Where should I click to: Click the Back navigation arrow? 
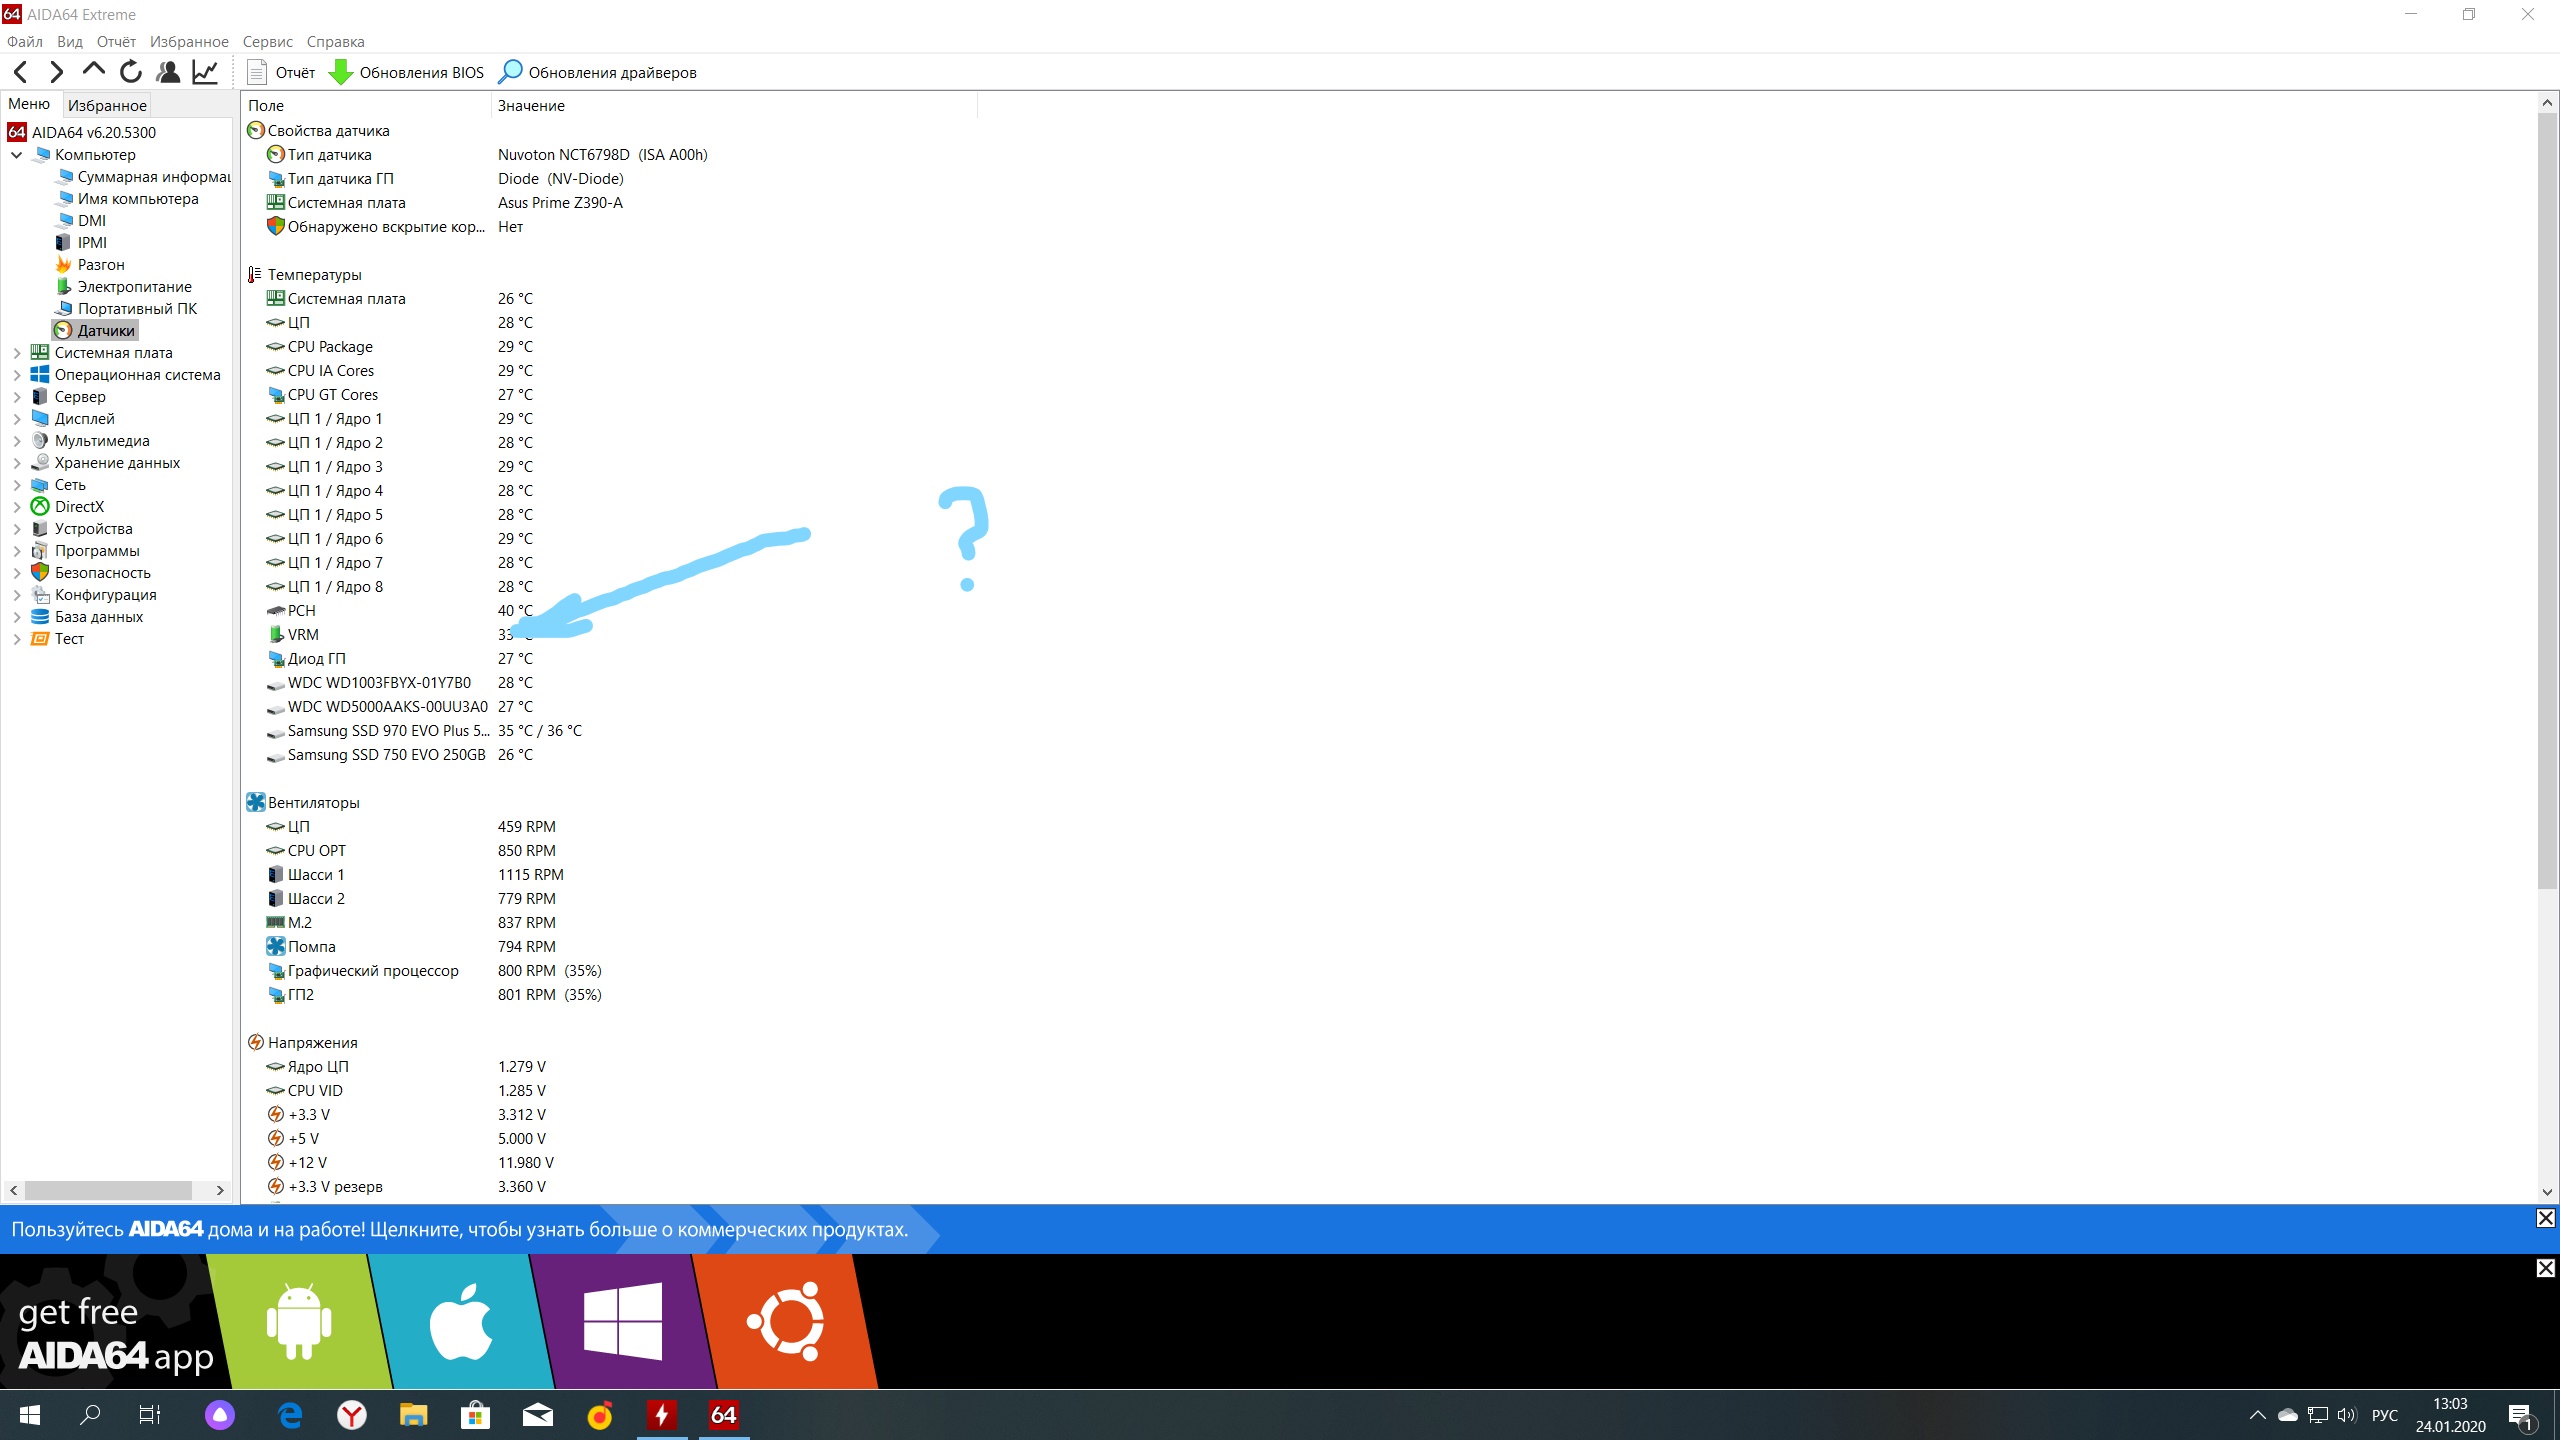tap(21, 72)
